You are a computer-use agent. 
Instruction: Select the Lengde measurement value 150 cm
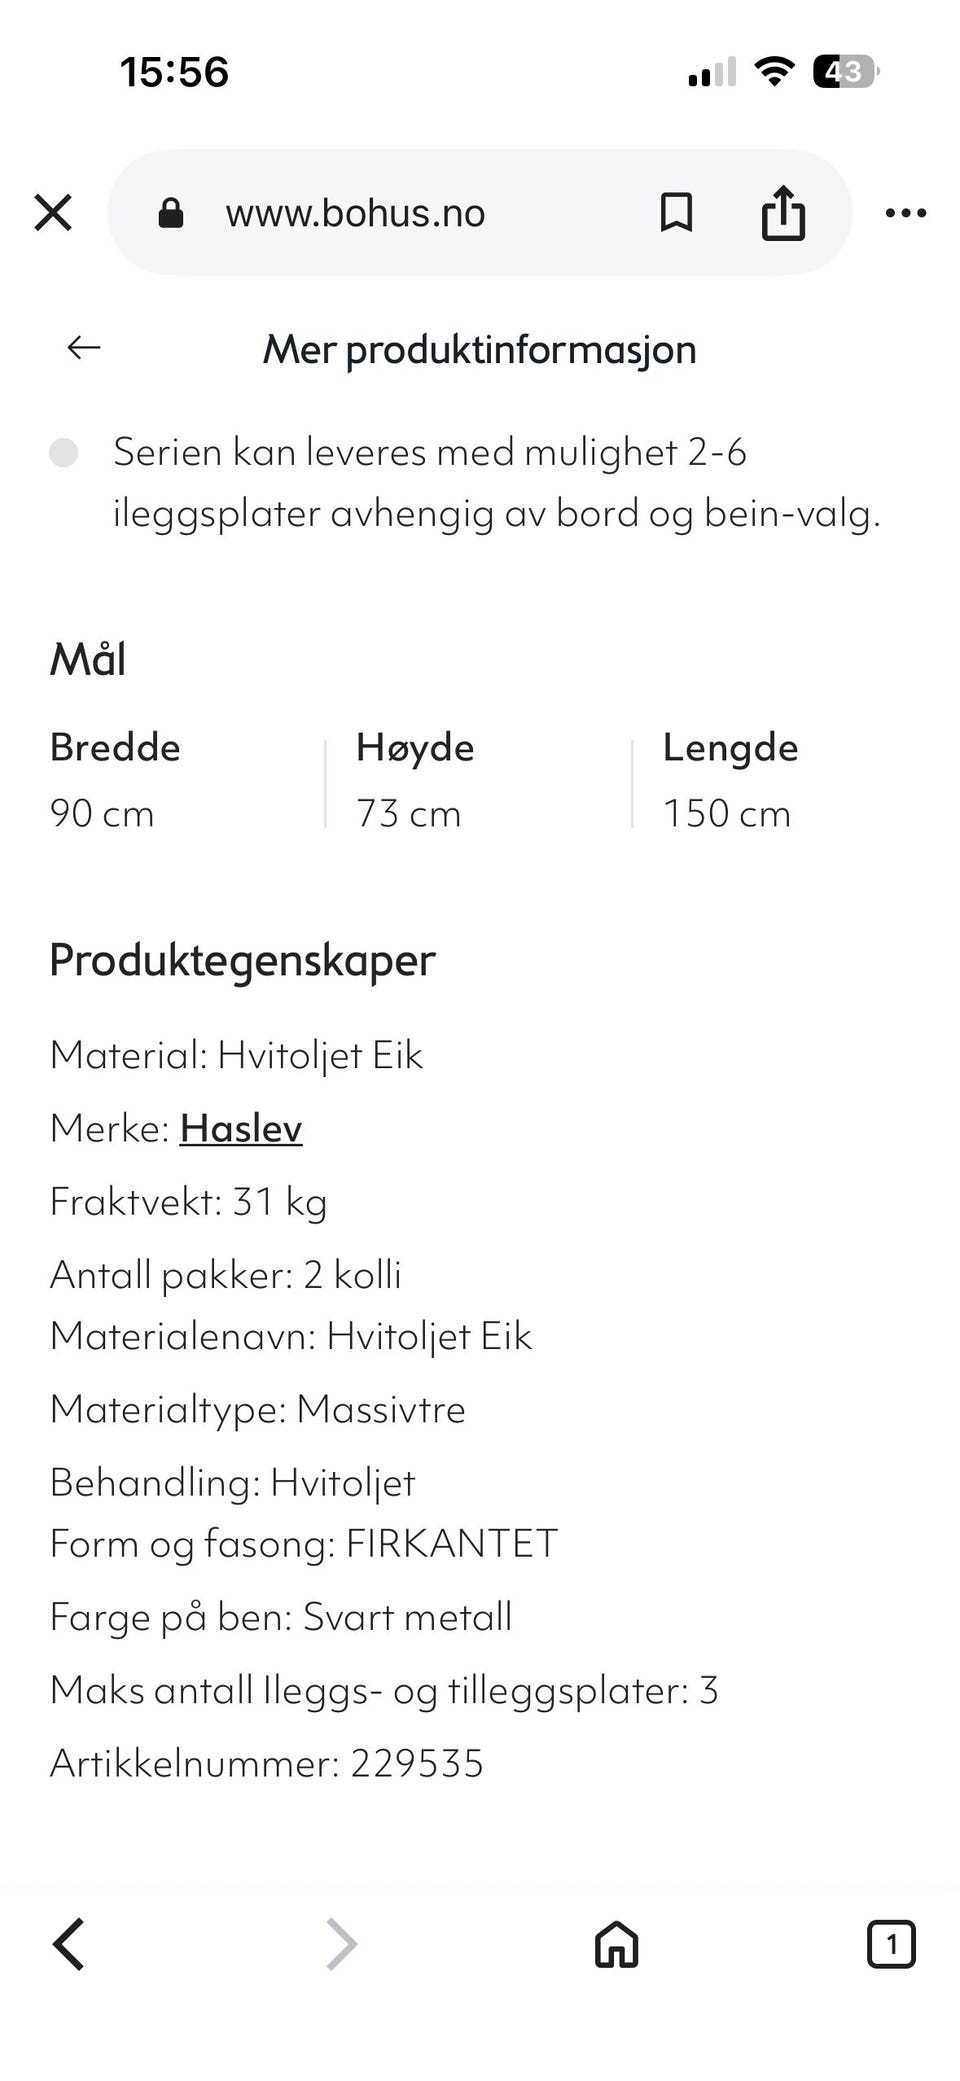pos(727,813)
